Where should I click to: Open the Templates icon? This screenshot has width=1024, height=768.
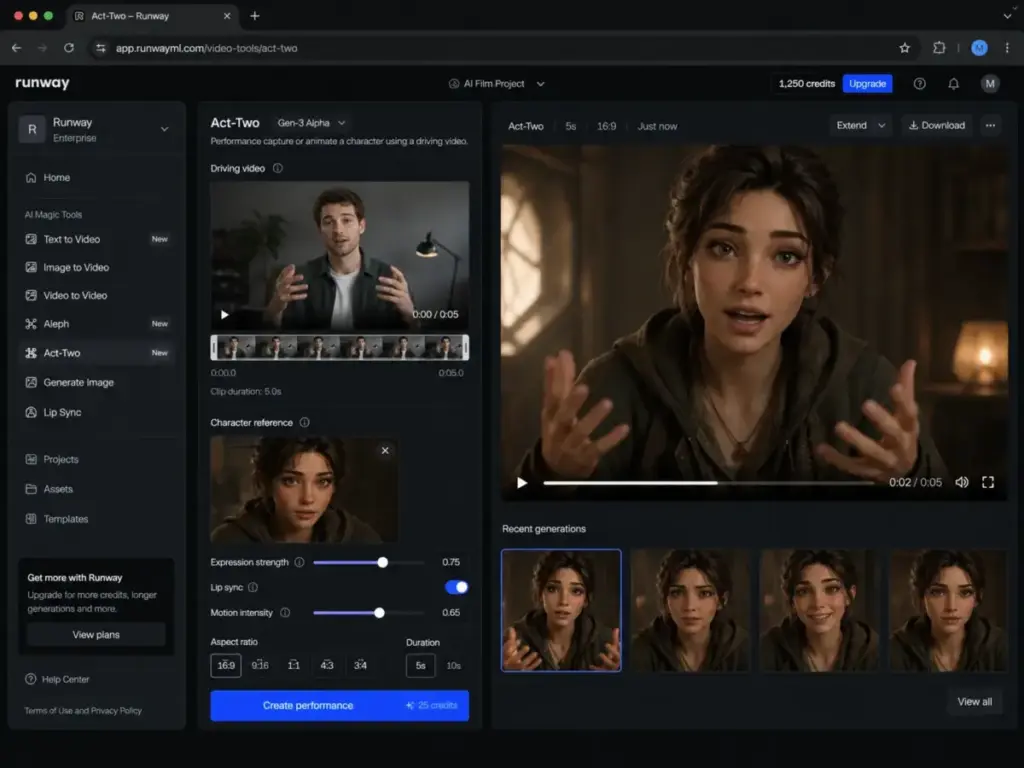[x=31, y=519]
